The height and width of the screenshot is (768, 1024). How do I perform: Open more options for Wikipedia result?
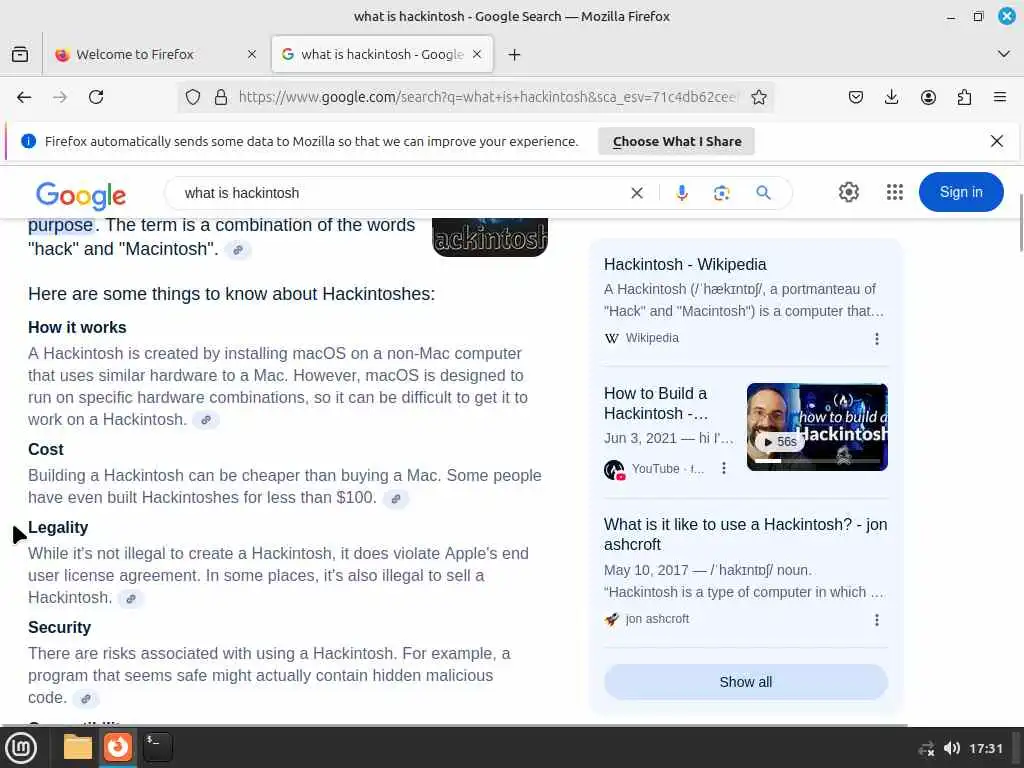pos(876,339)
